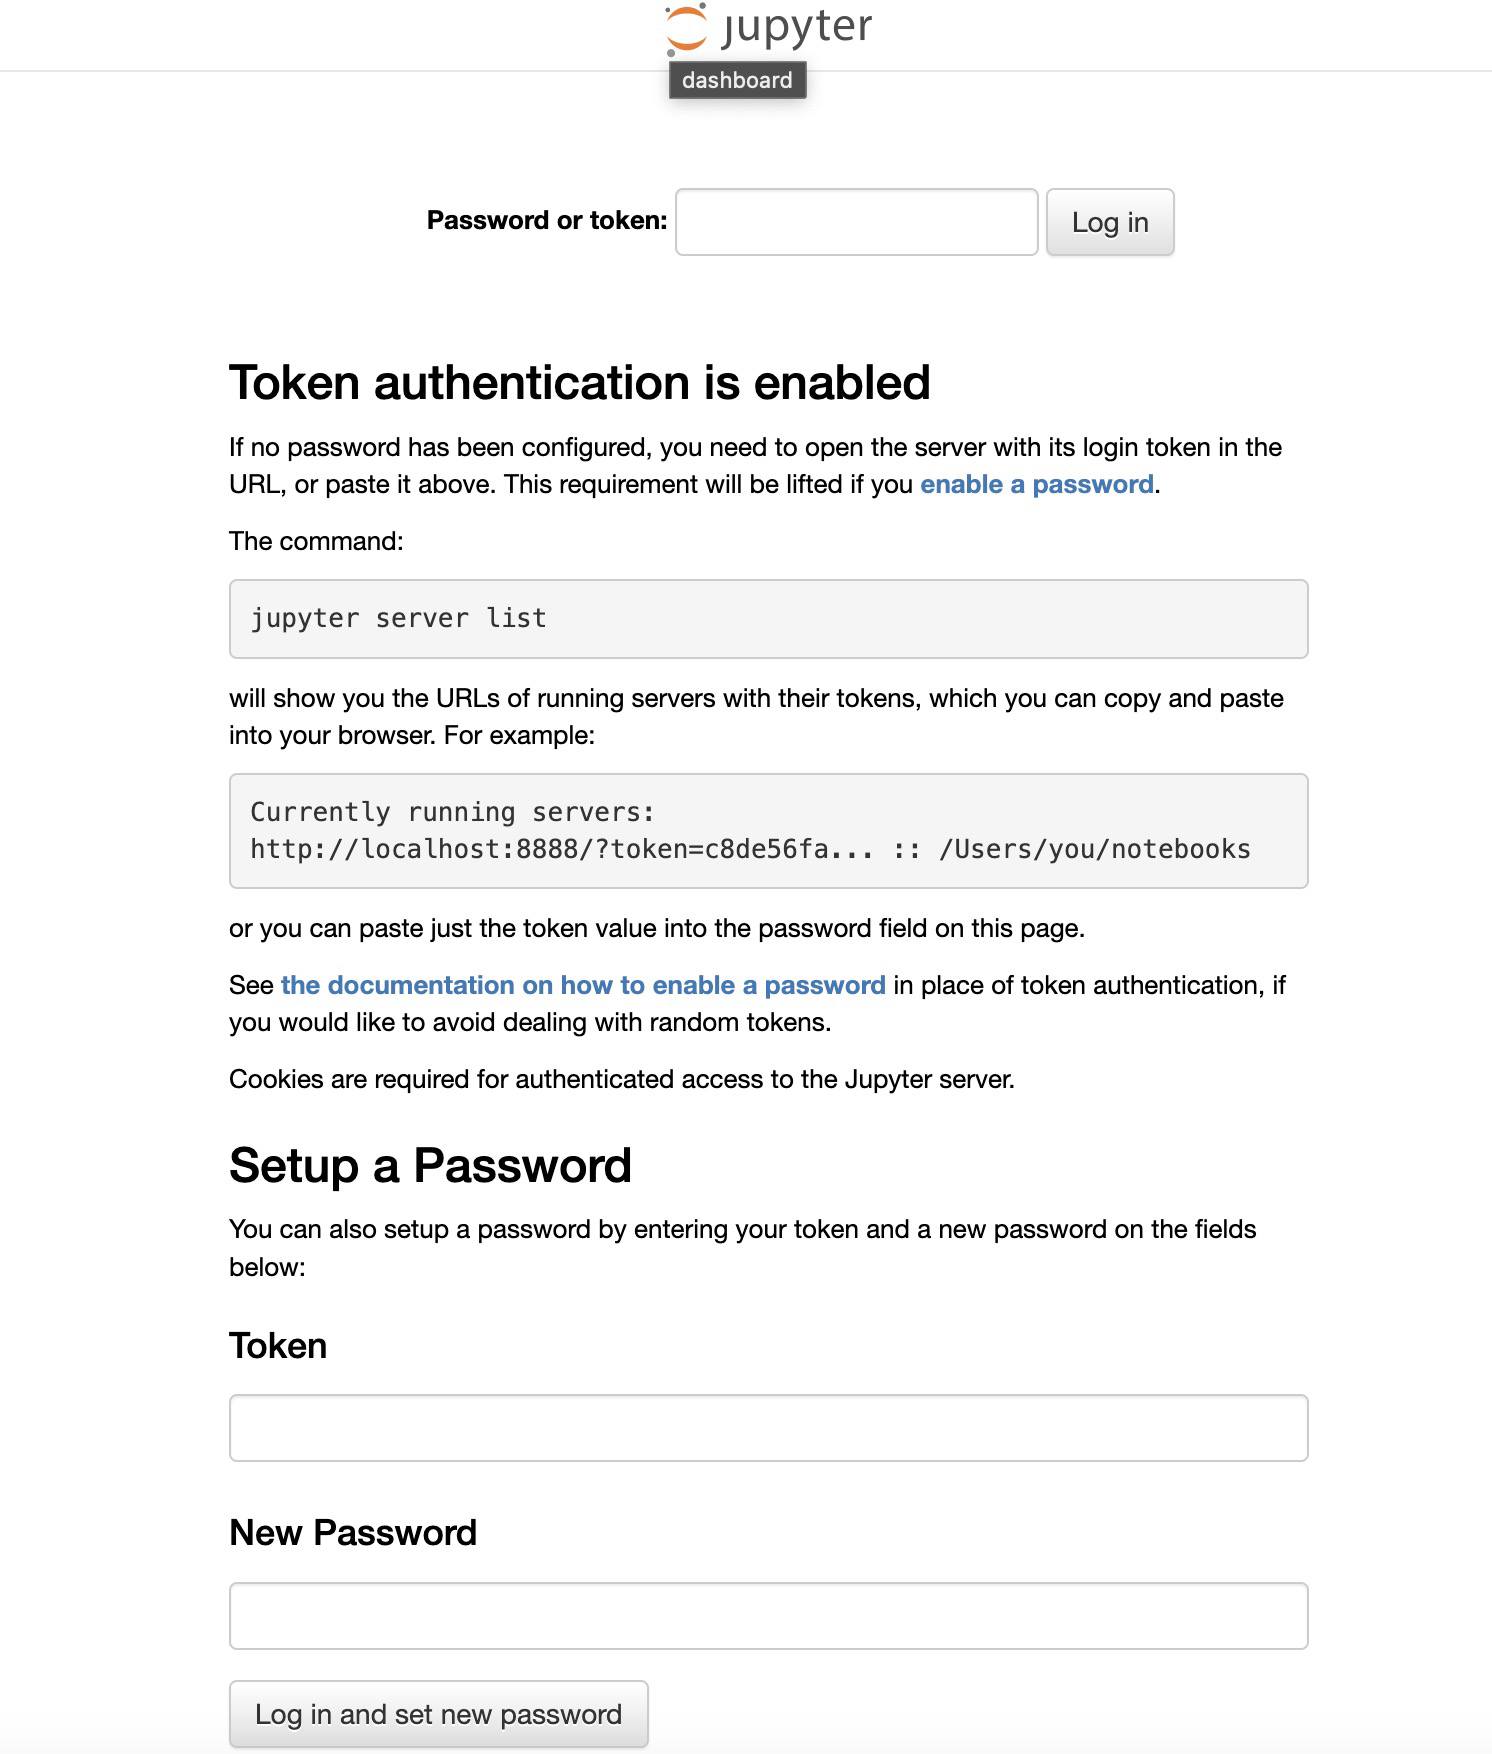The image size is (1492, 1754).
Task: Click the Log in button
Action: (x=1109, y=222)
